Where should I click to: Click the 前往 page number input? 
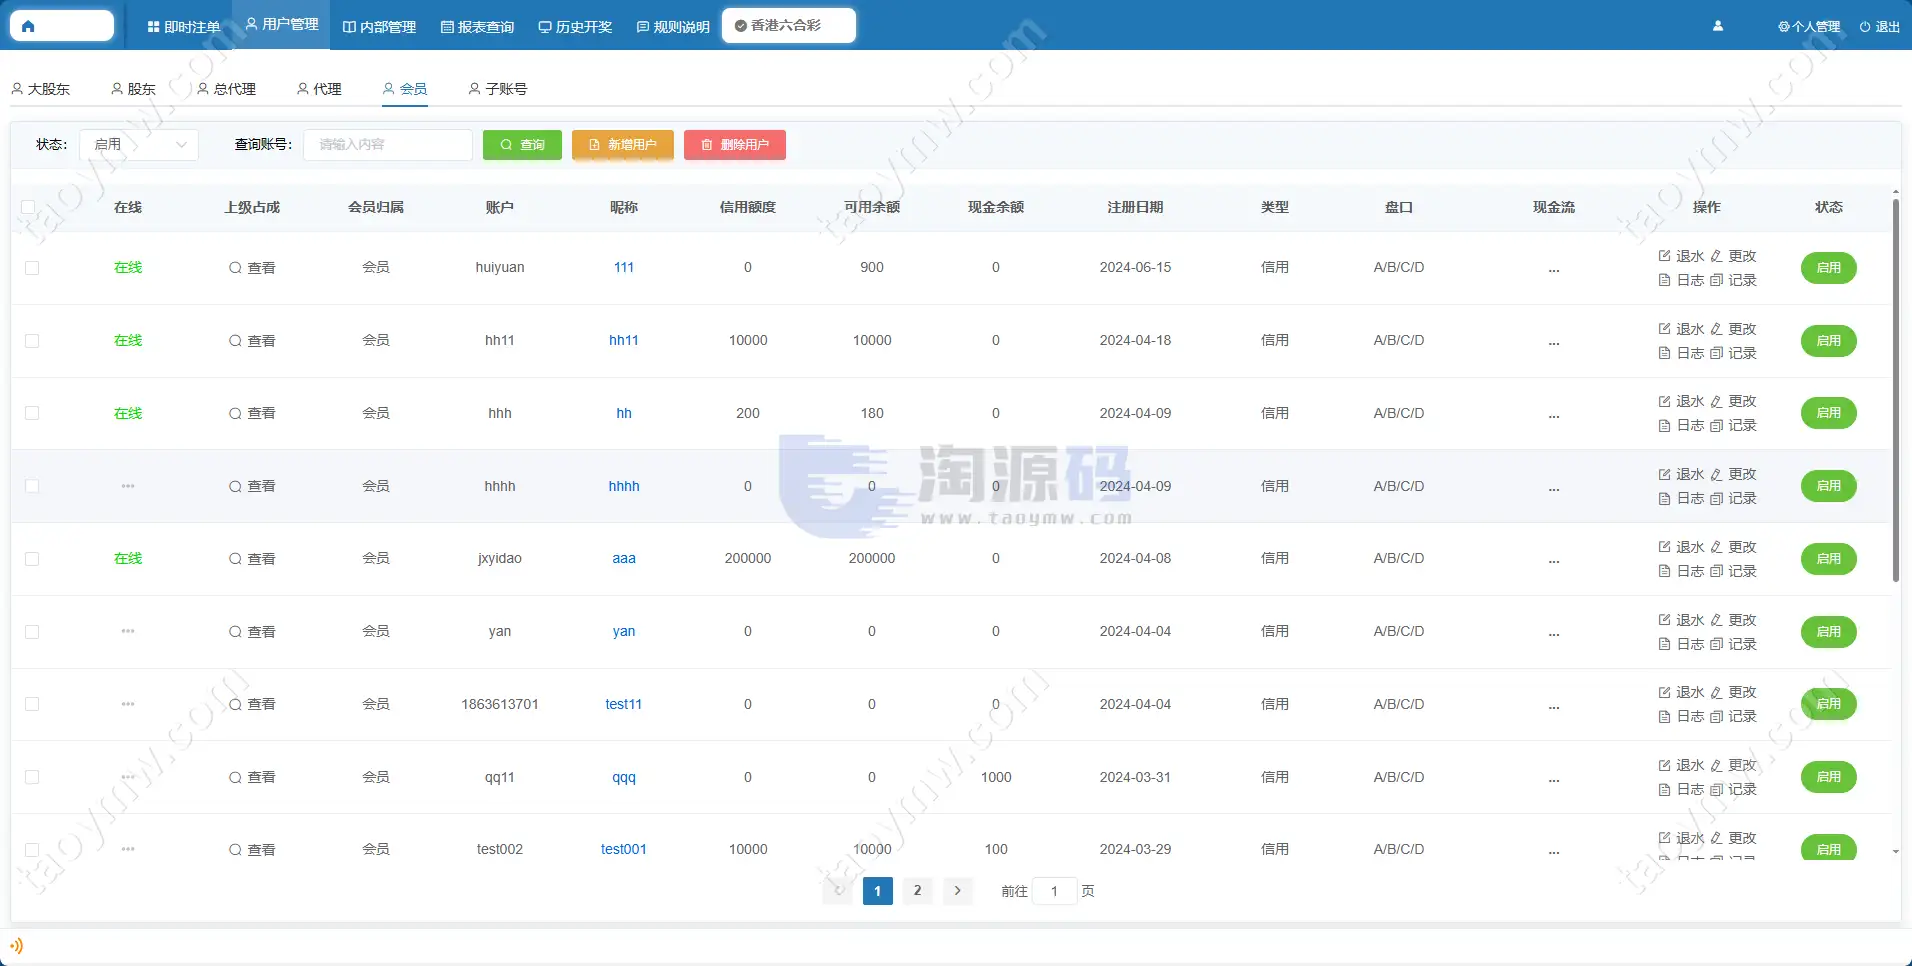pyautogui.click(x=1054, y=891)
